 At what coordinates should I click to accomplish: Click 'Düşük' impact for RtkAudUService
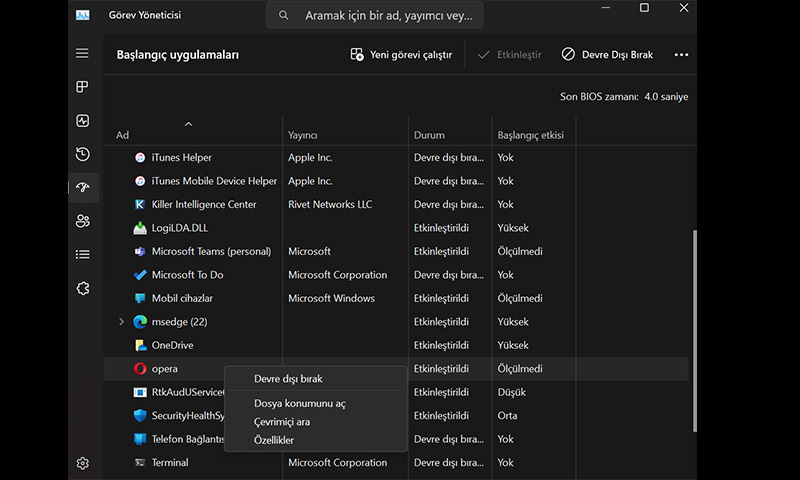coord(511,392)
